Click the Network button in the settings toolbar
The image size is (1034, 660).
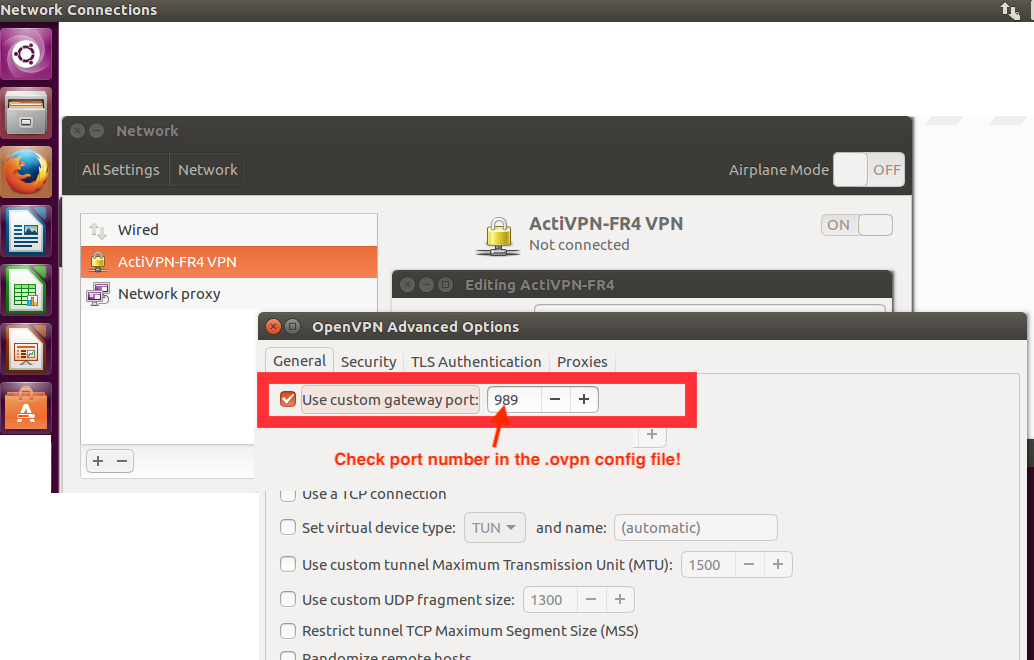[x=208, y=169]
